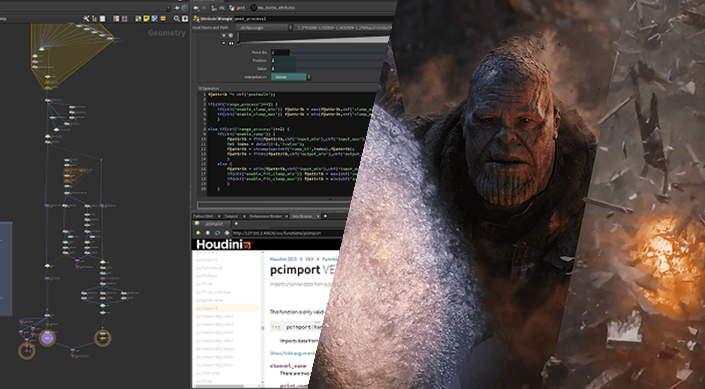
Task: Click the ramp Position value field
Action: click(283, 60)
